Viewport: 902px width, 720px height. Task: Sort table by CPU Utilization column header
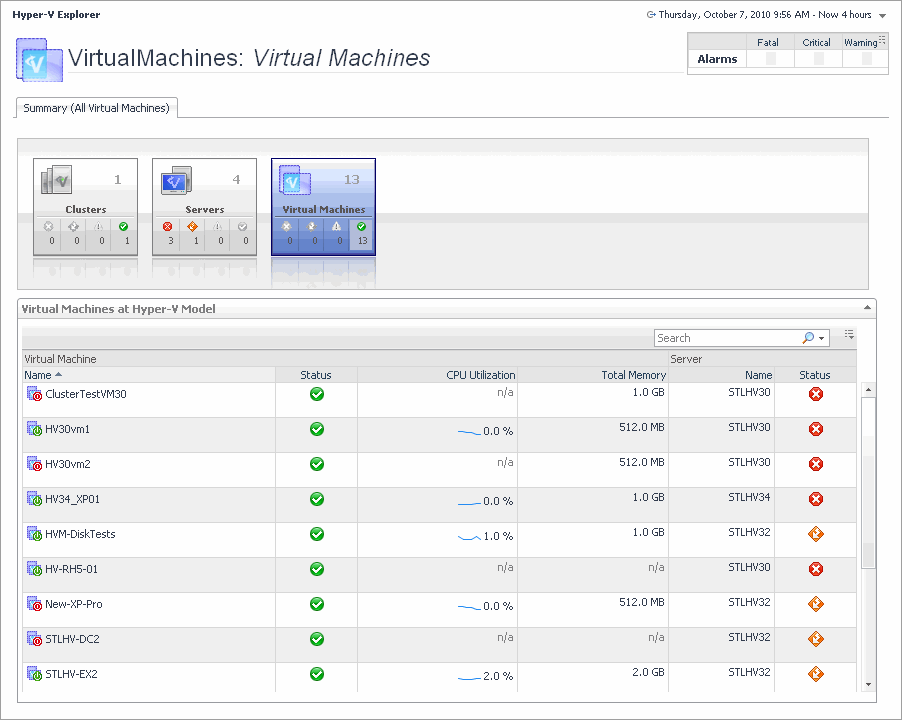(x=480, y=375)
